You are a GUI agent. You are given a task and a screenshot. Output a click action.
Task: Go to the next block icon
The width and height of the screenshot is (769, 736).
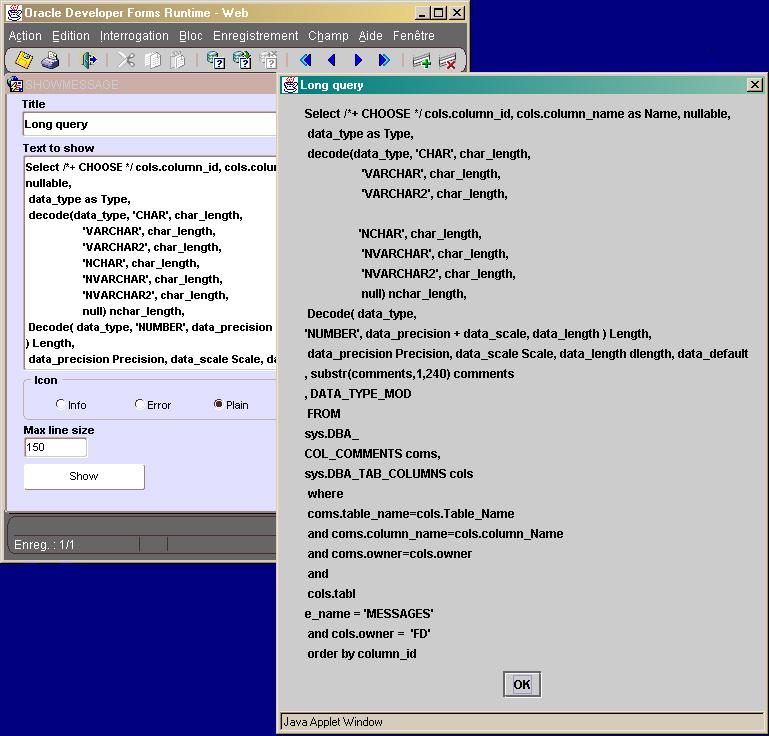(x=384, y=60)
